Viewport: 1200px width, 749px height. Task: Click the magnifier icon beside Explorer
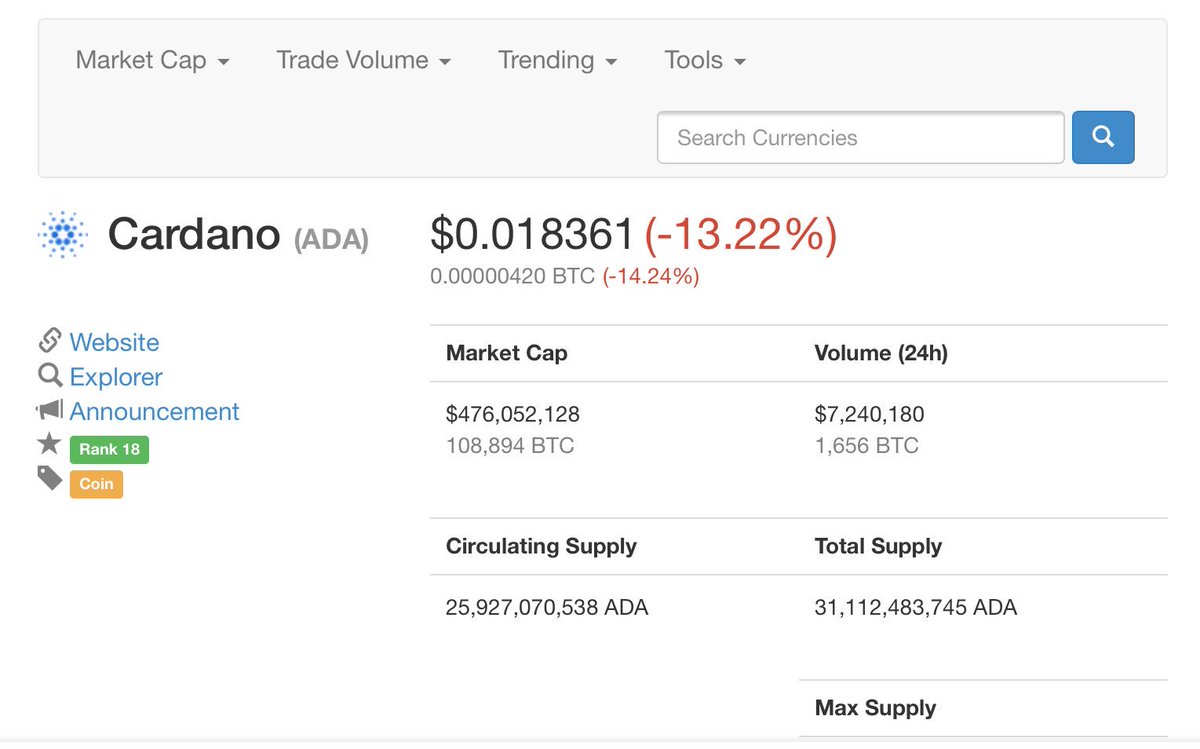(x=50, y=376)
